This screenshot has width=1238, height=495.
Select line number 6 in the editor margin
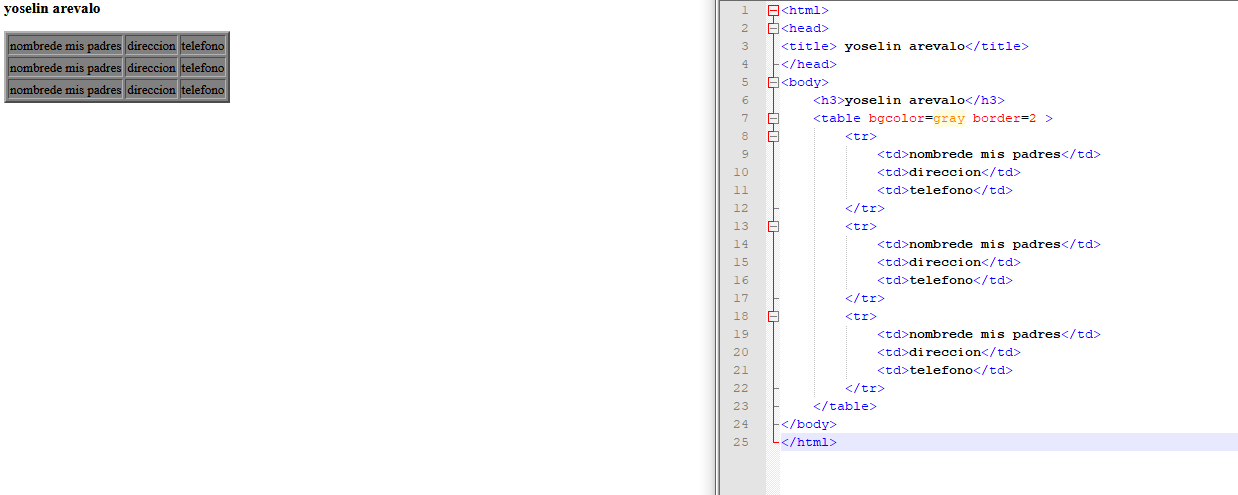(x=744, y=100)
